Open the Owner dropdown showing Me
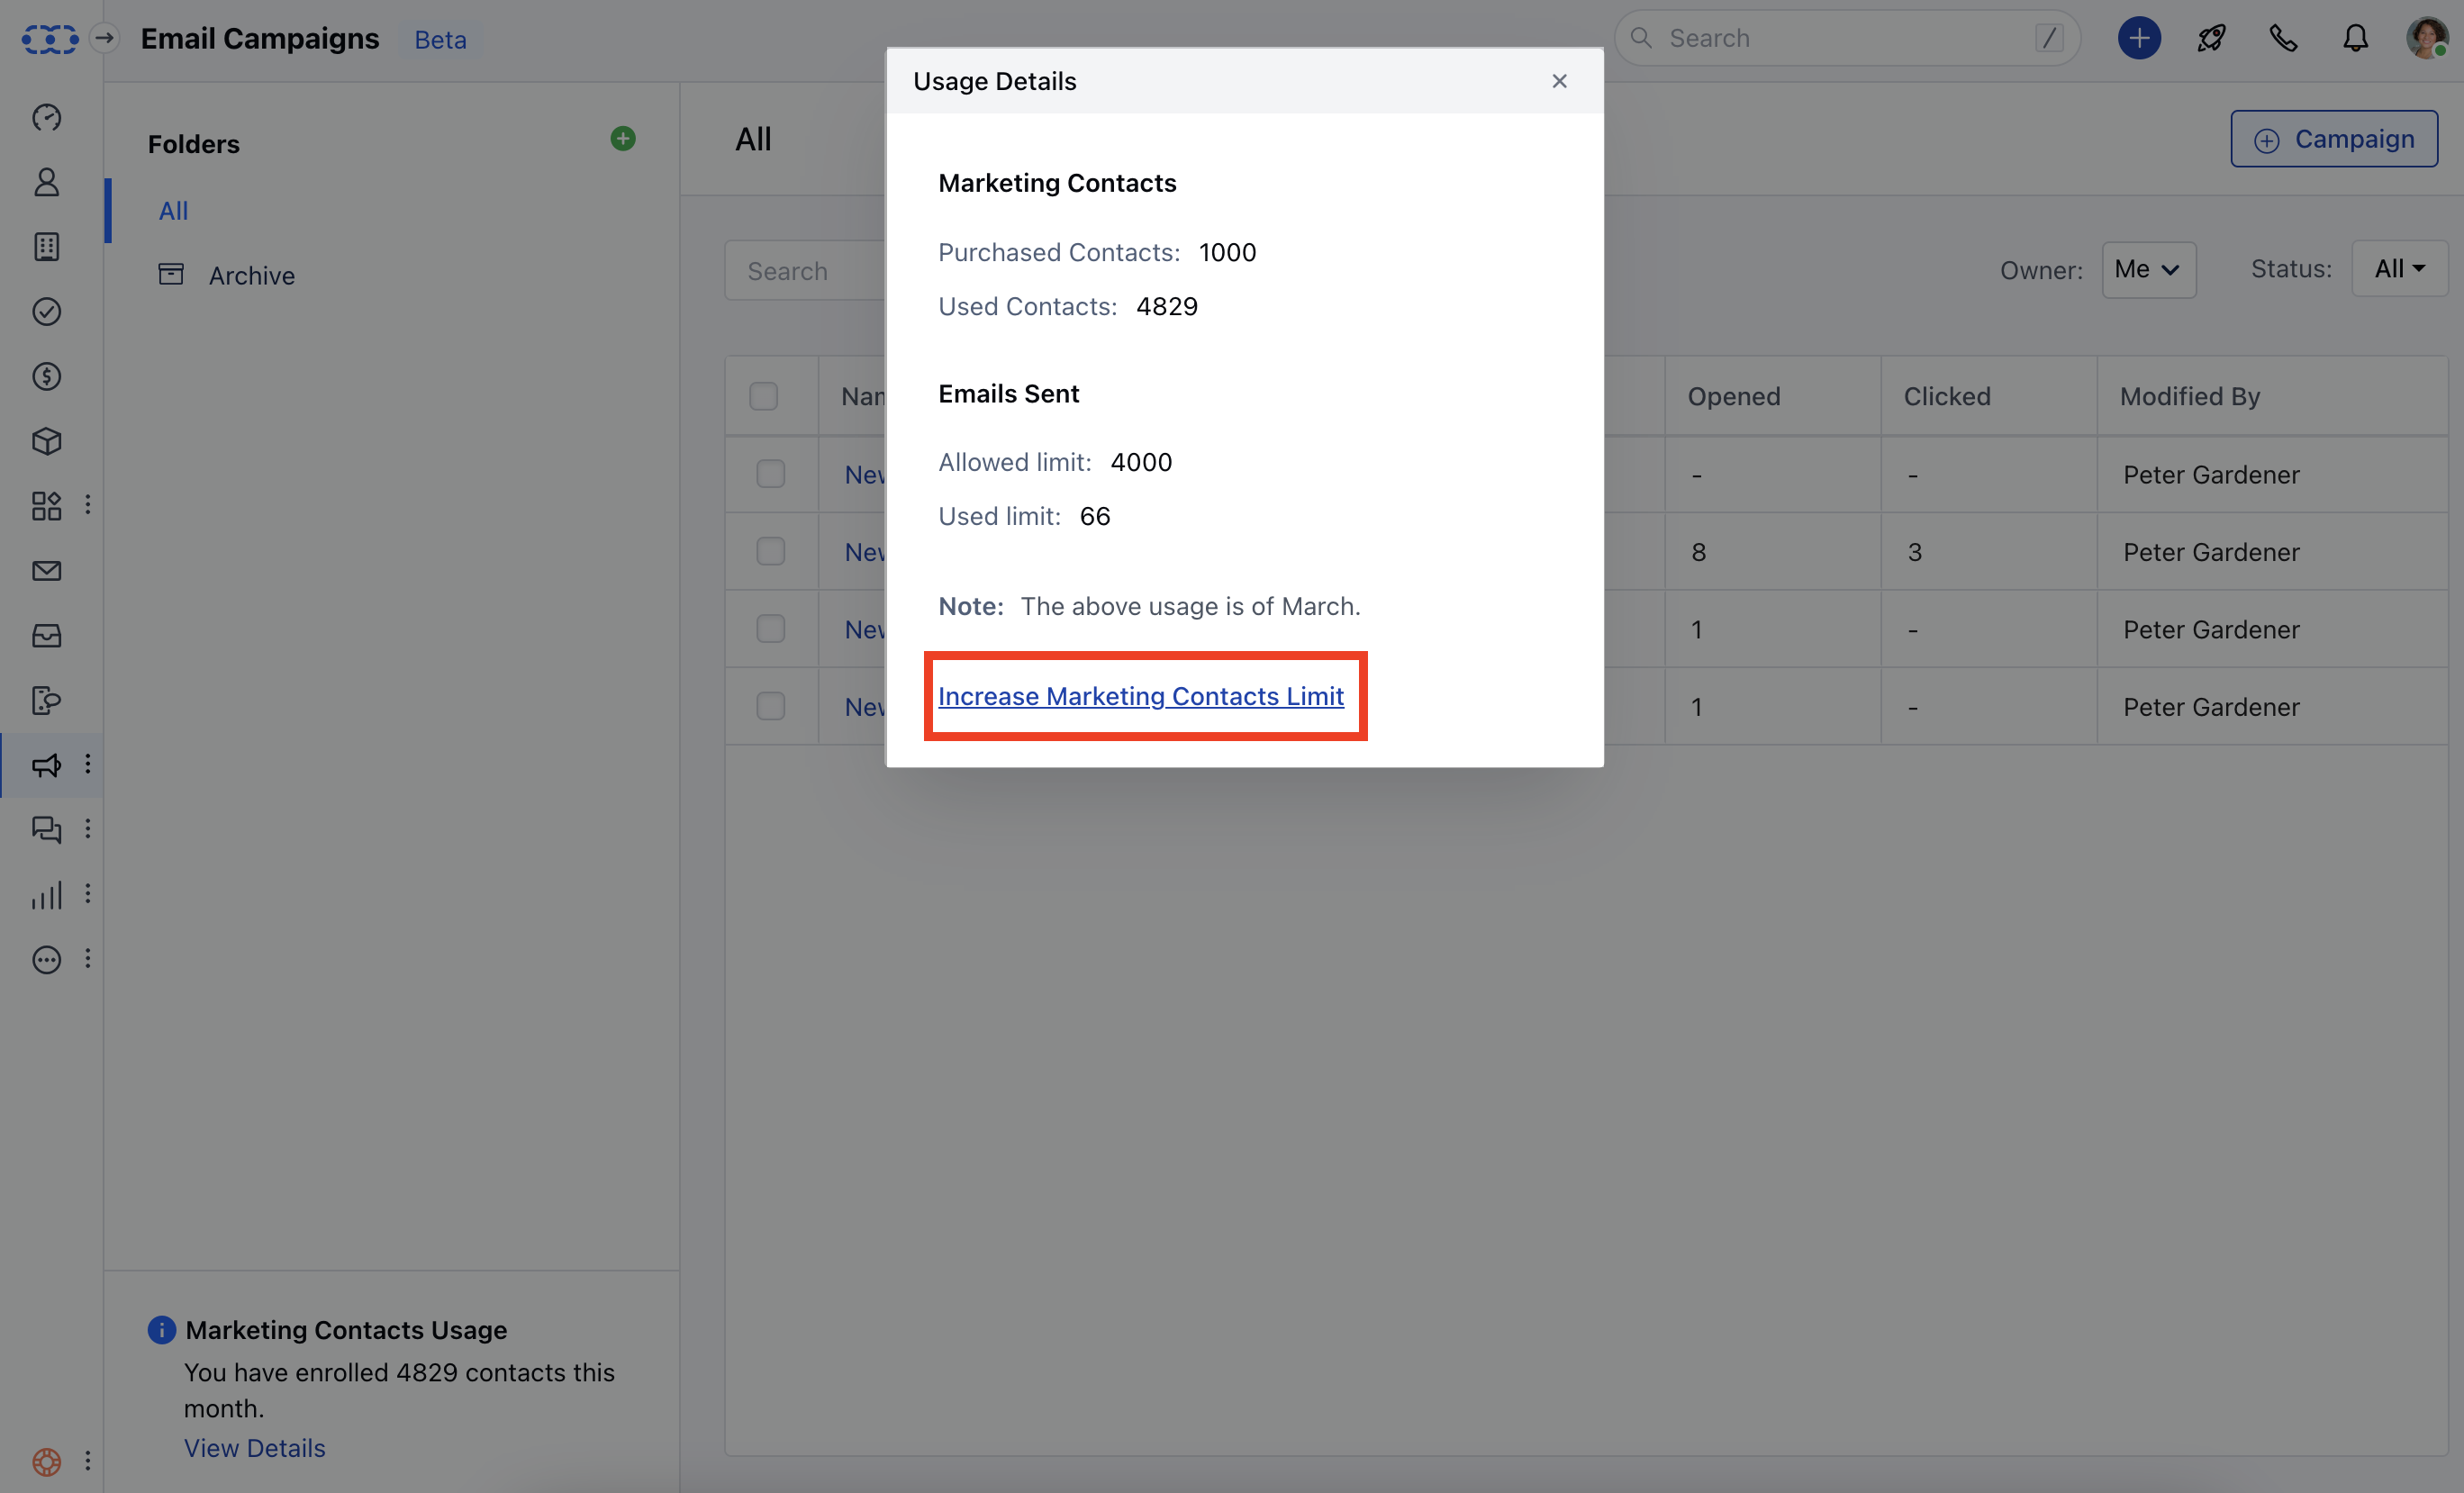The height and width of the screenshot is (1493, 2464). [2148, 269]
